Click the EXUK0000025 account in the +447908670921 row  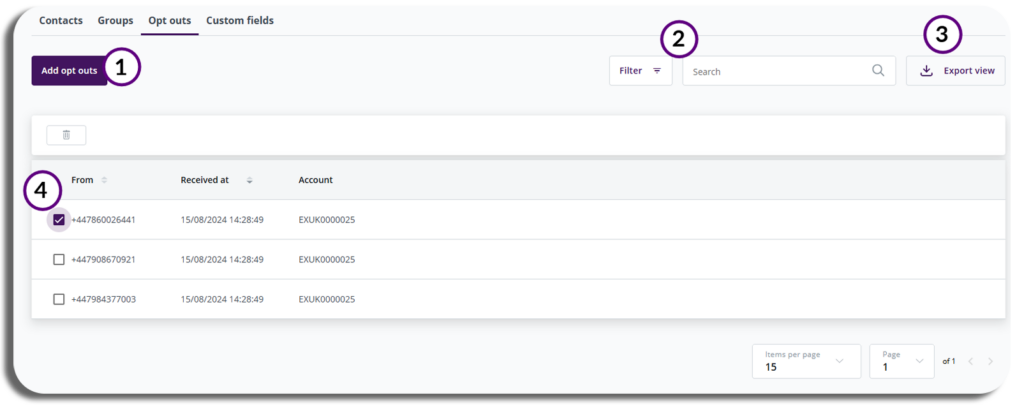pos(327,259)
